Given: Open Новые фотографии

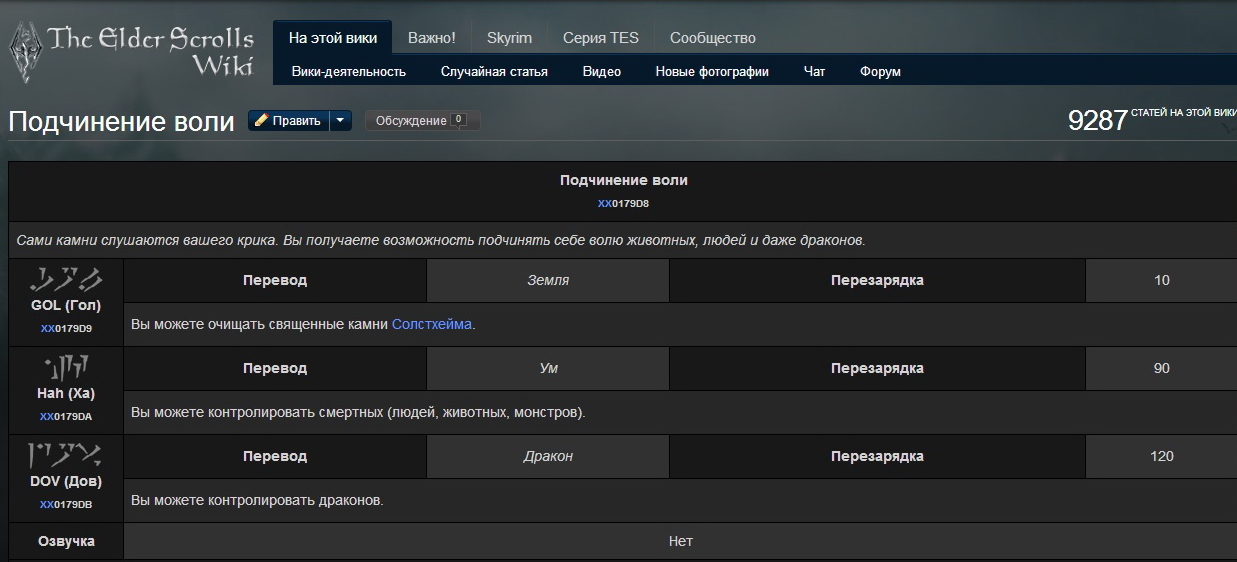Looking at the screenshot, I should (x=712, y=71).
